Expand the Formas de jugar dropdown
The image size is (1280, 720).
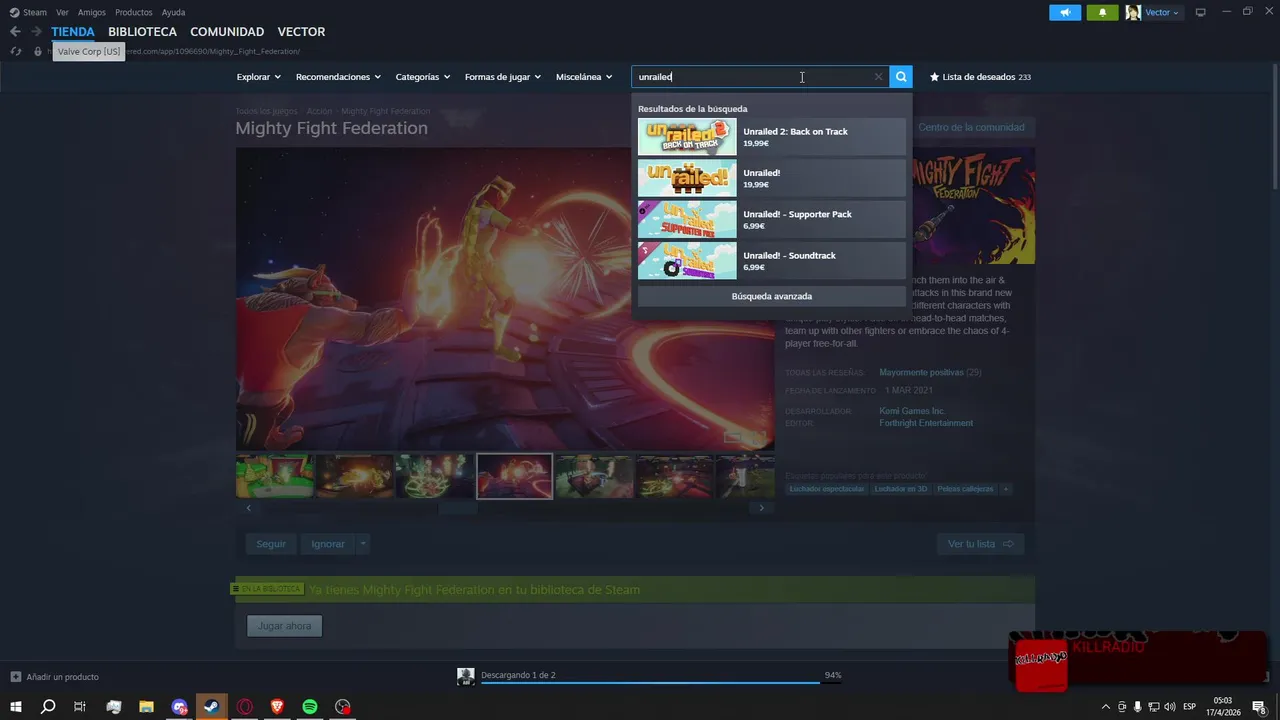pyautogui.click(x=503, y=77)
